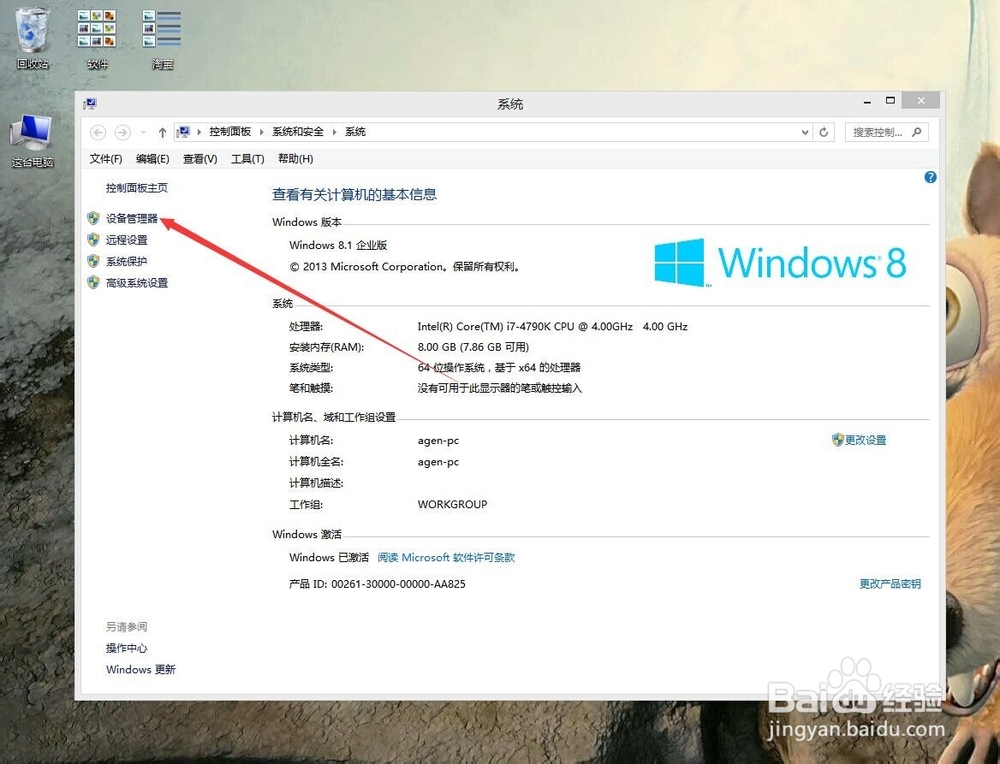Click the WORKGROUP value

pos(452,504)
